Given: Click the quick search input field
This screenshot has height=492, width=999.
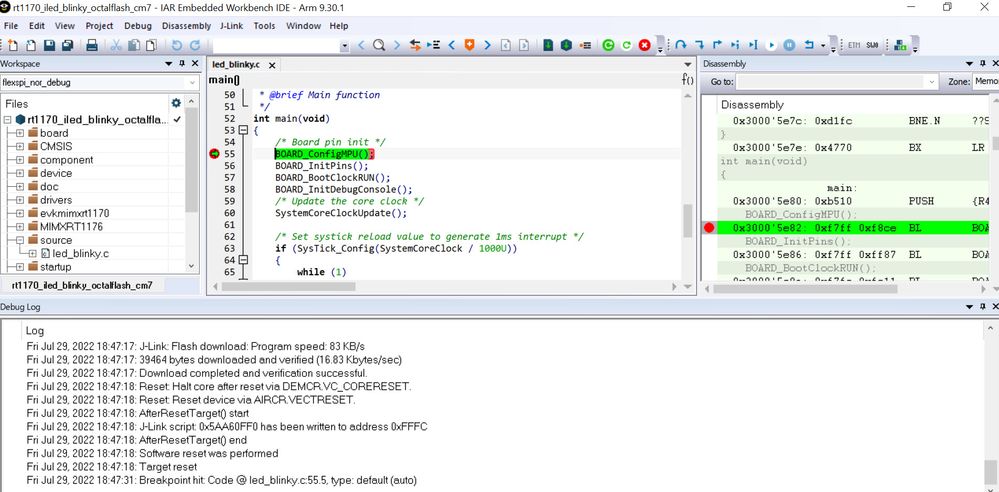Looking at the screenshot, I should click(x=277, y=46).
